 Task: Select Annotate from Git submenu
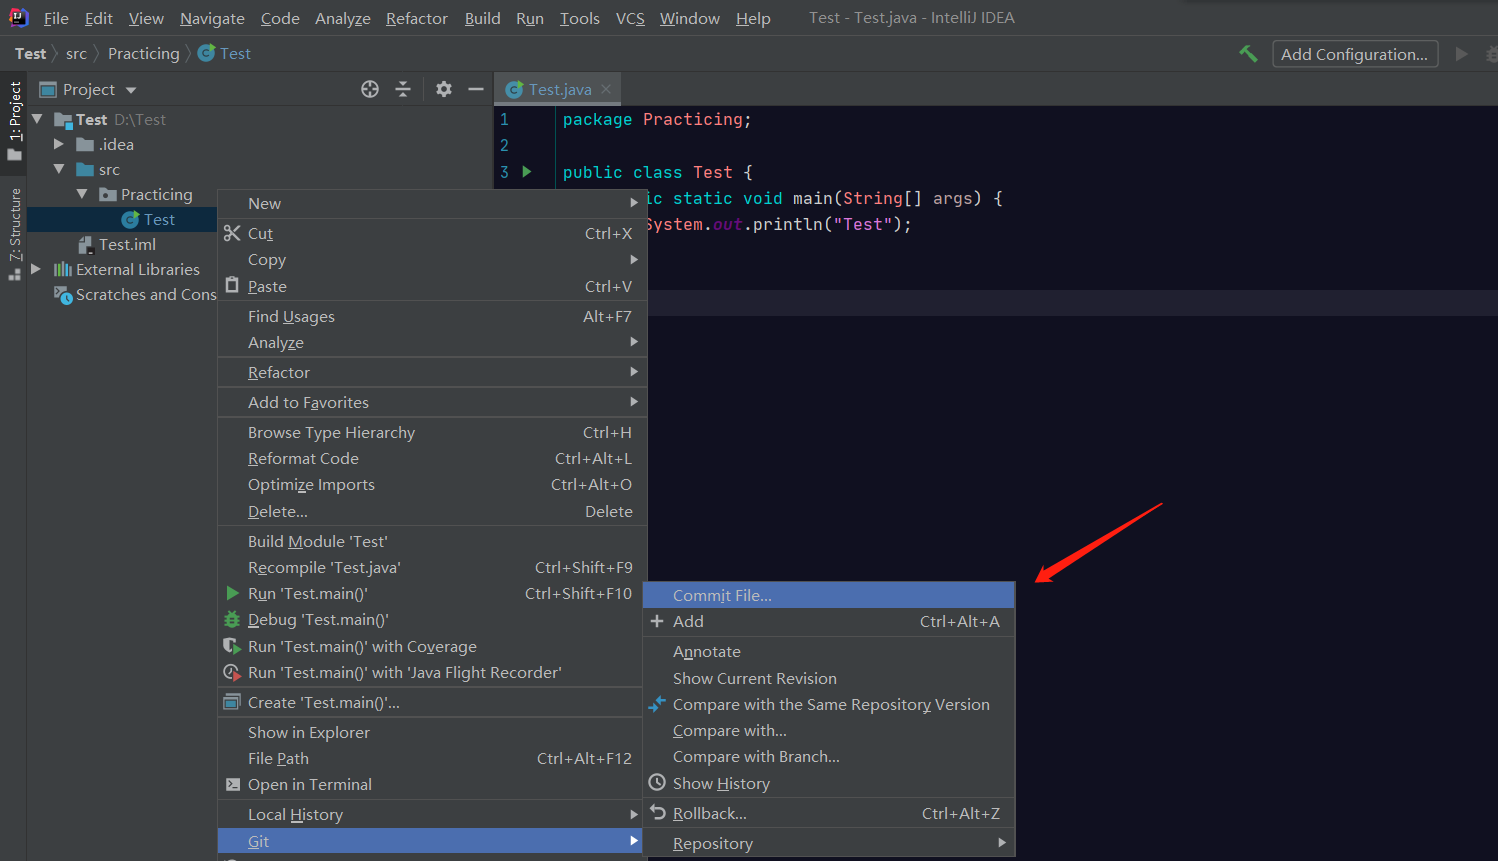pyautogui.click(x=829, y=651)
